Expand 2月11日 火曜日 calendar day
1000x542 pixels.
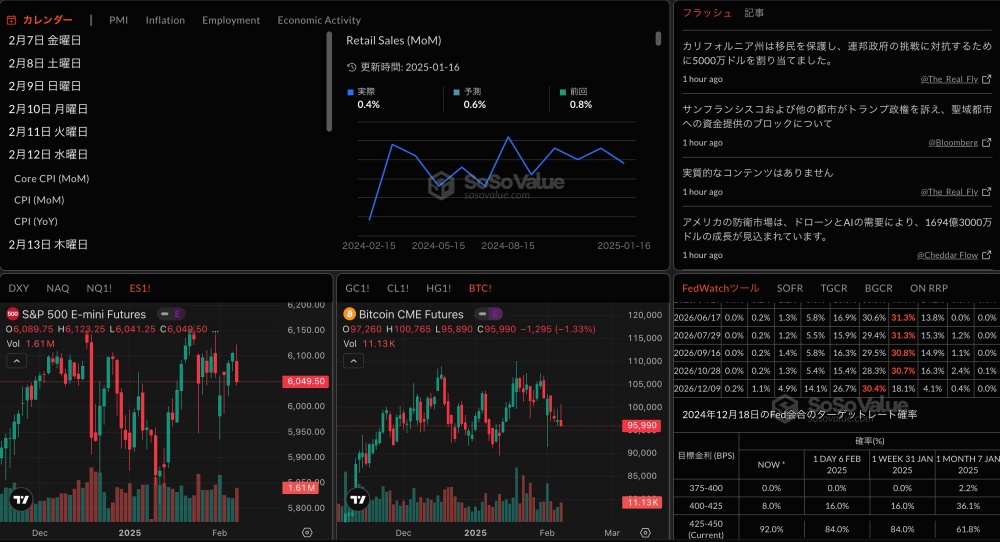[x=48, y=131]
